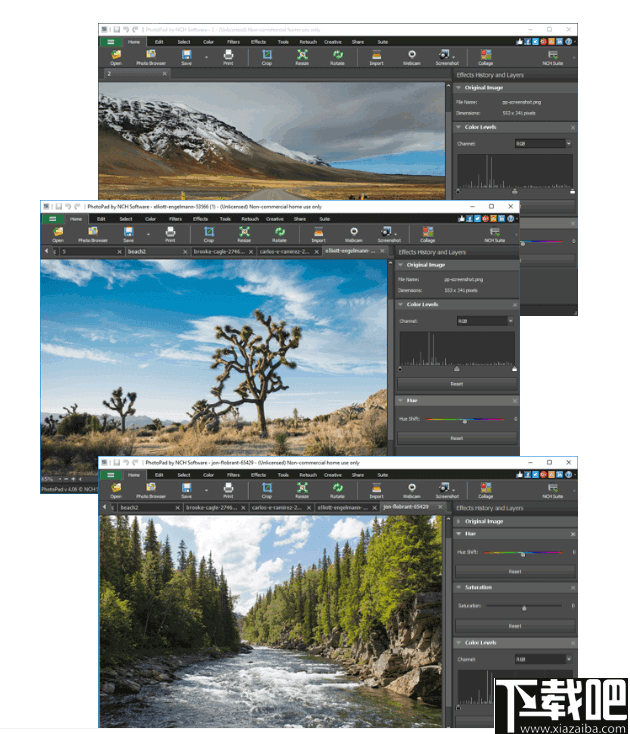Open Collage tool in top window toolbar
Image resolution: width=630 pixels, height=734 pixels.
pyautogui.click(x=486, y=57)
